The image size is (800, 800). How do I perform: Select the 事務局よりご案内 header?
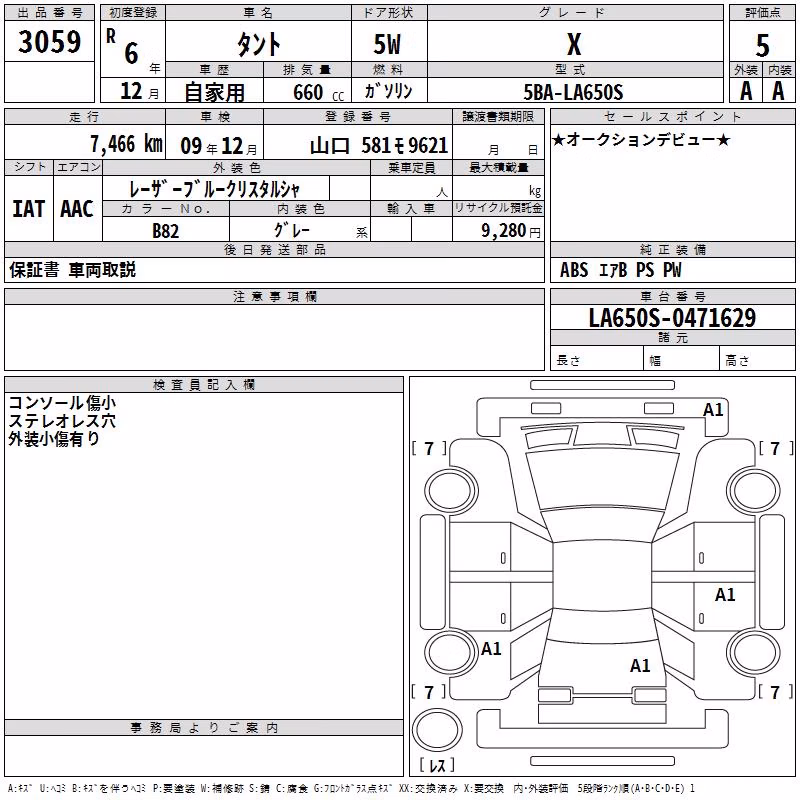(x=204, y=728)
